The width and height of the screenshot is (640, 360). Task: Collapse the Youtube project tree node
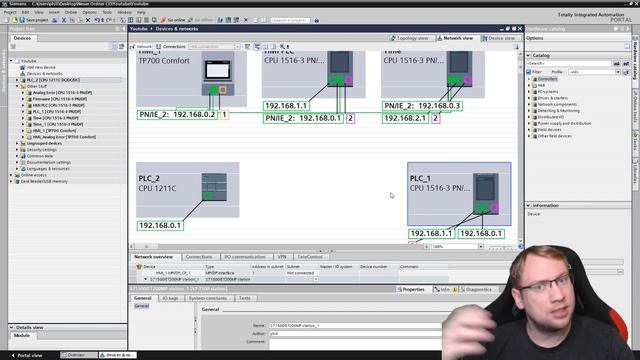[x=11, y=61]
